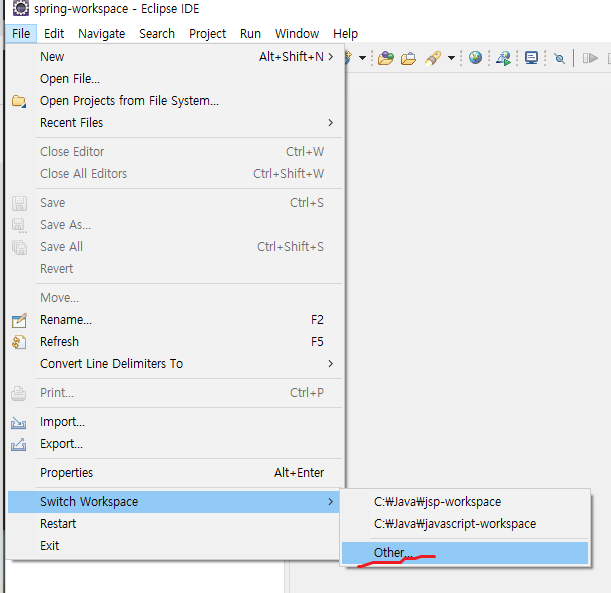Click the Print printer icon
Viewport: 611px width, 593px height.
[19, 393]
